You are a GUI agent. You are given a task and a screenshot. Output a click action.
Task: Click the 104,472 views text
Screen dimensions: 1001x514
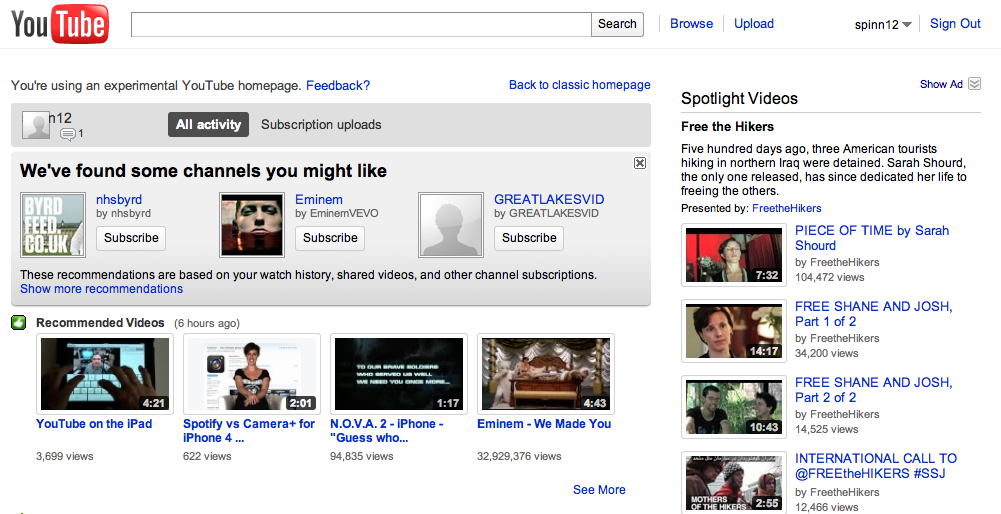click(x=829, y=277)
